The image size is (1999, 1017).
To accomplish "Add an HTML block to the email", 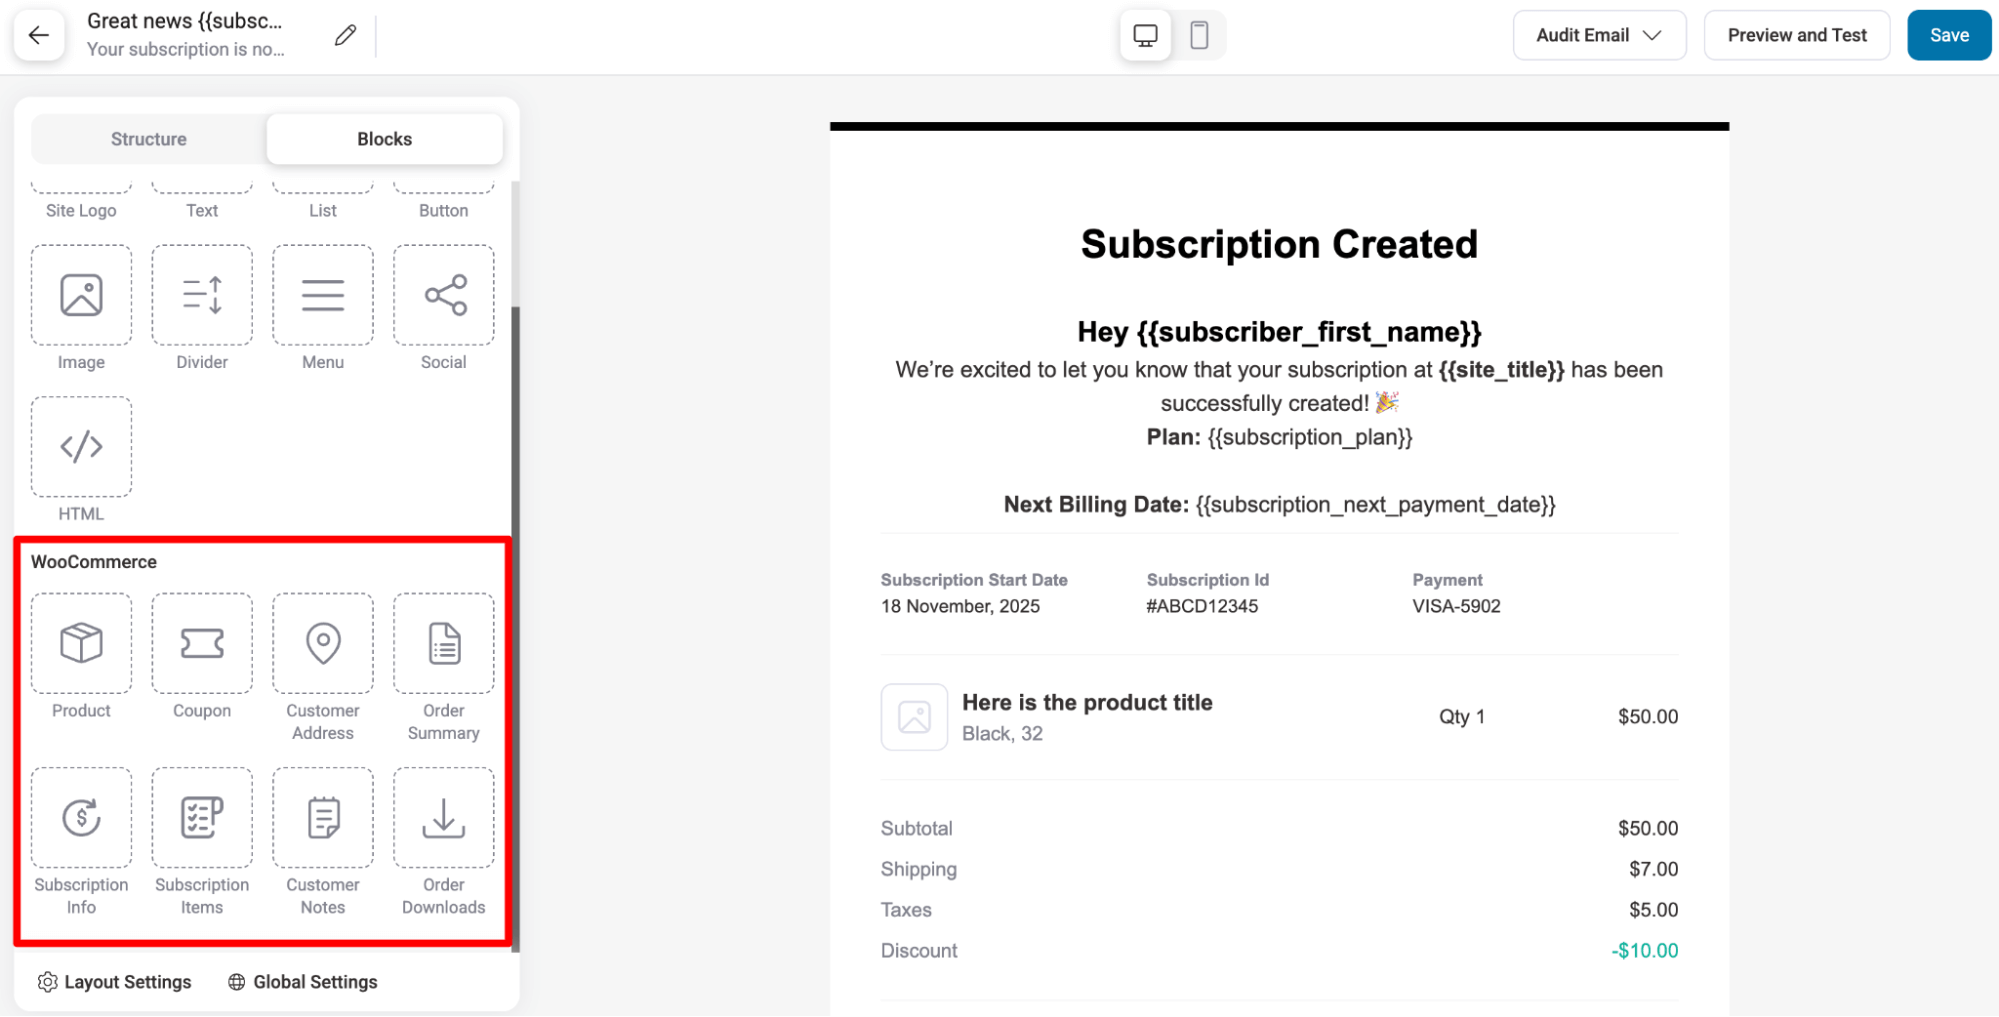I will (81, 447).
